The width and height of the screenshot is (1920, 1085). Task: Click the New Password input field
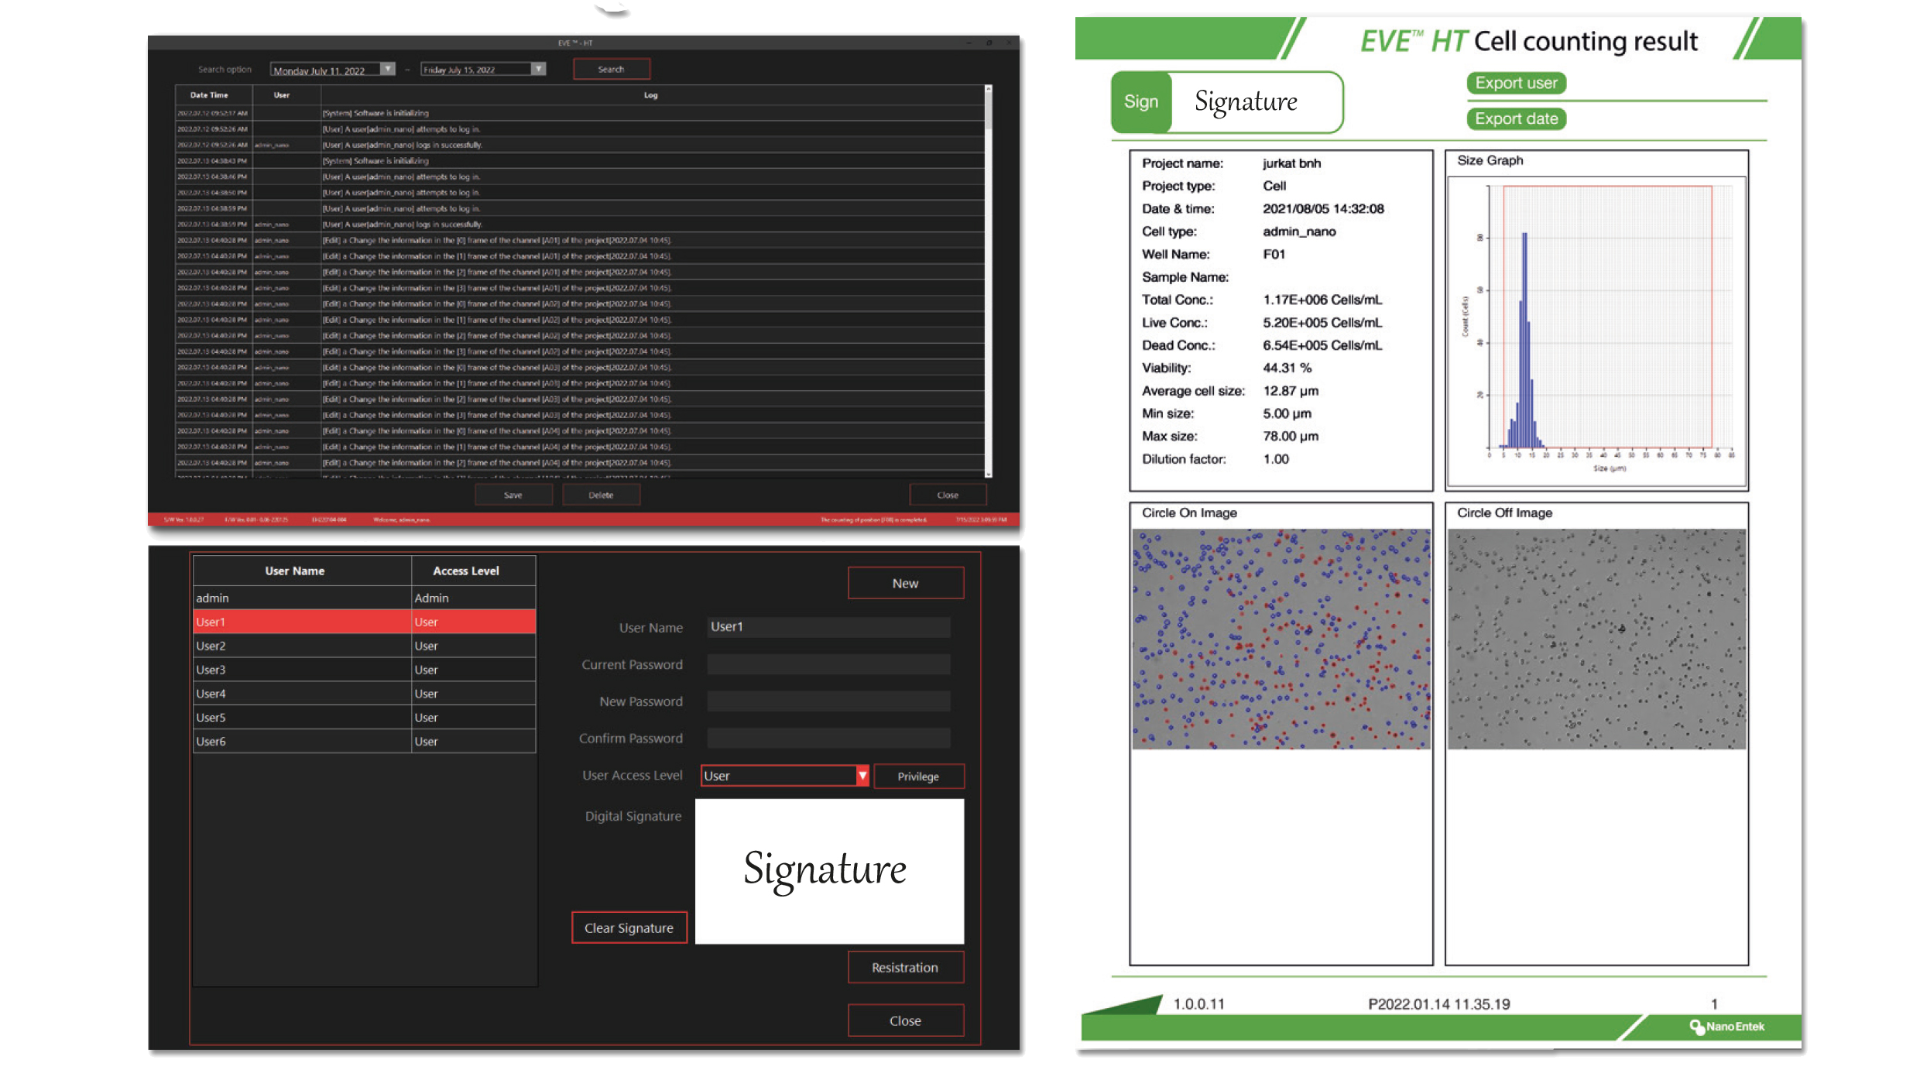tap(828, 702)
